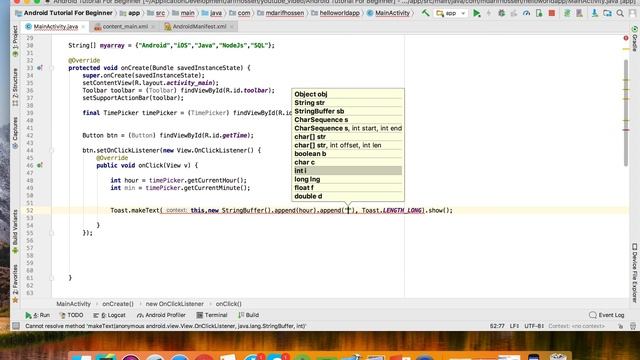Select 'StringBuffer sb' parameter overload
The image size is (640, 360).
(x=348, y=111)
